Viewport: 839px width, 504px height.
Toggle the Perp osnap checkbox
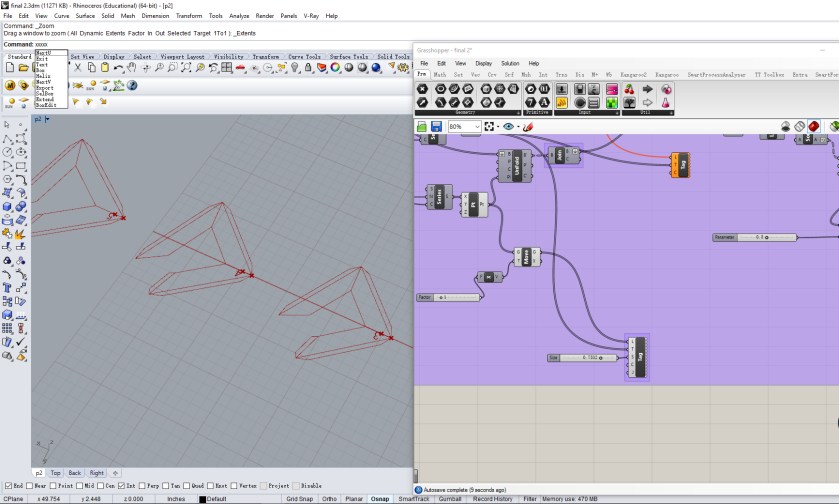[143, 486]
